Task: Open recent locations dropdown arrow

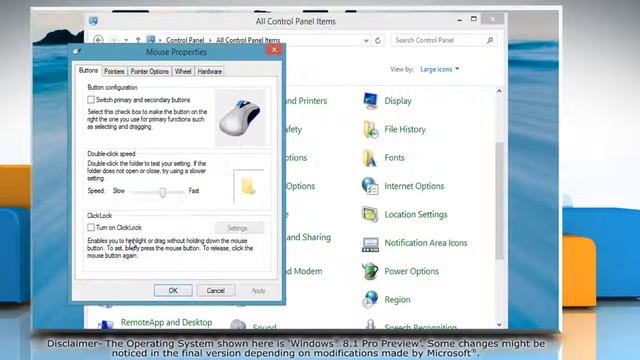Action: coord(126,40)
